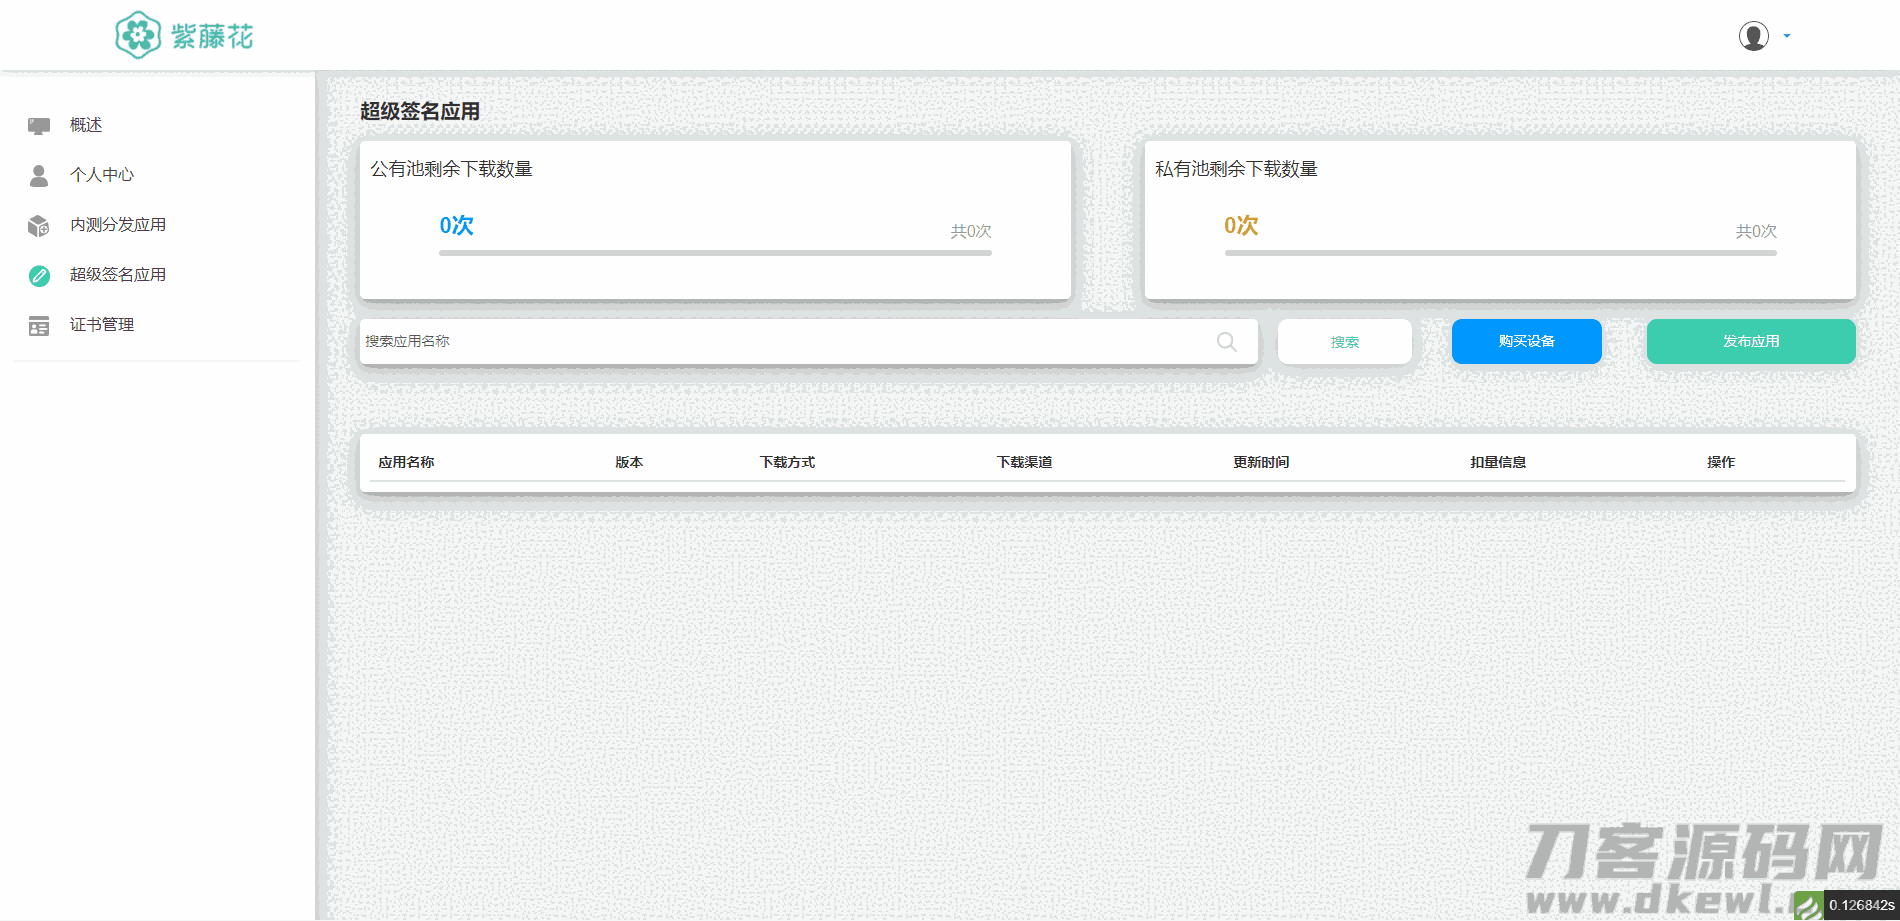Click the cube icon for 内测分发应用
Viewport: 1900px width, 921px height.
pos(39,226)
